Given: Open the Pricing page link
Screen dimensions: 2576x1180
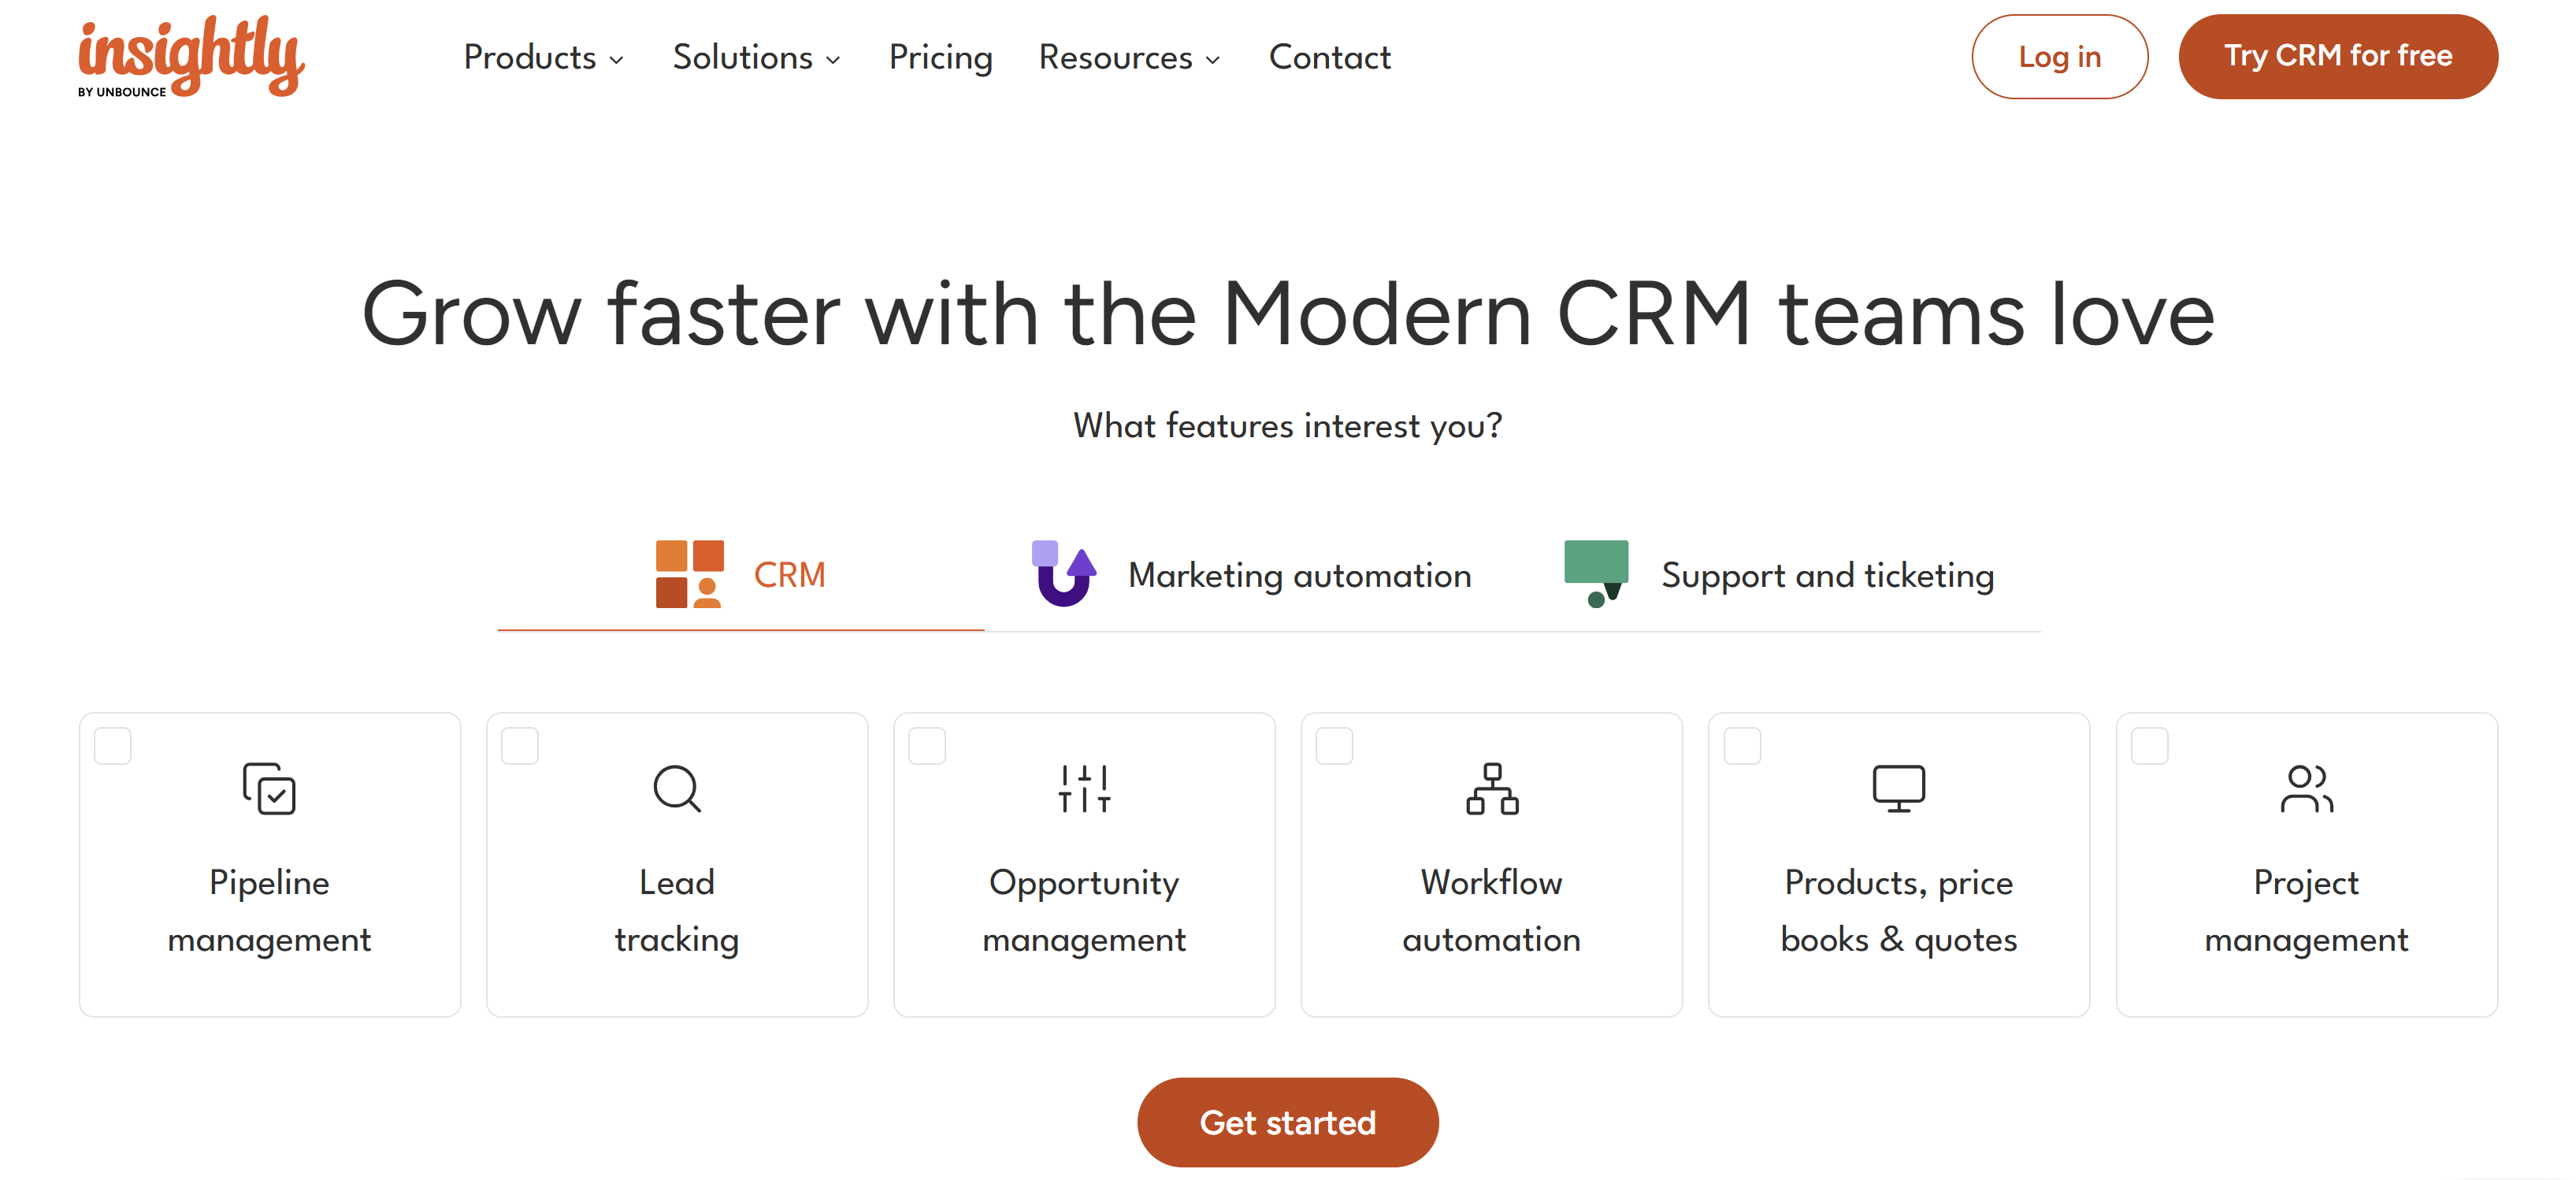Looking at the screenshot, I should pos(941,57).
